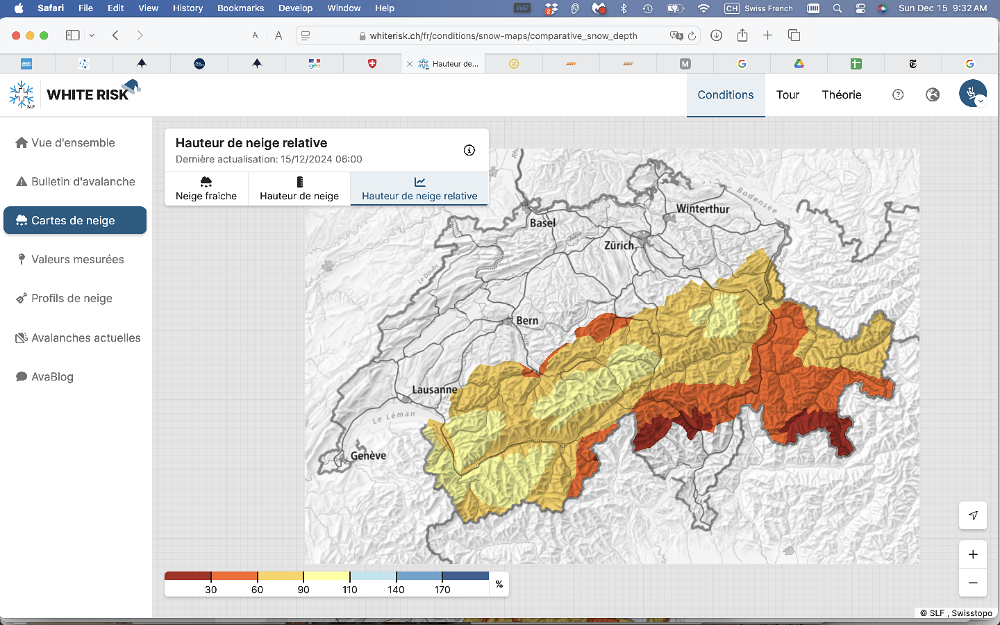Click the dark red legend swatch
Viewport: 1000px width, 625px height.
click(x=188, y=576)
